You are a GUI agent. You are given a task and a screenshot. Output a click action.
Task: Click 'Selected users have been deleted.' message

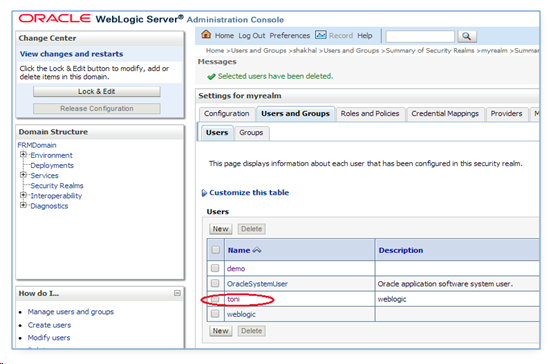275,76
